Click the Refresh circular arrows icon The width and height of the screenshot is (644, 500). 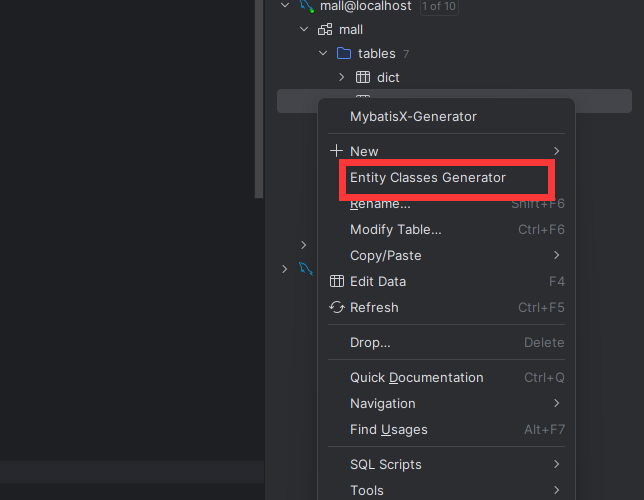[337, 308]
